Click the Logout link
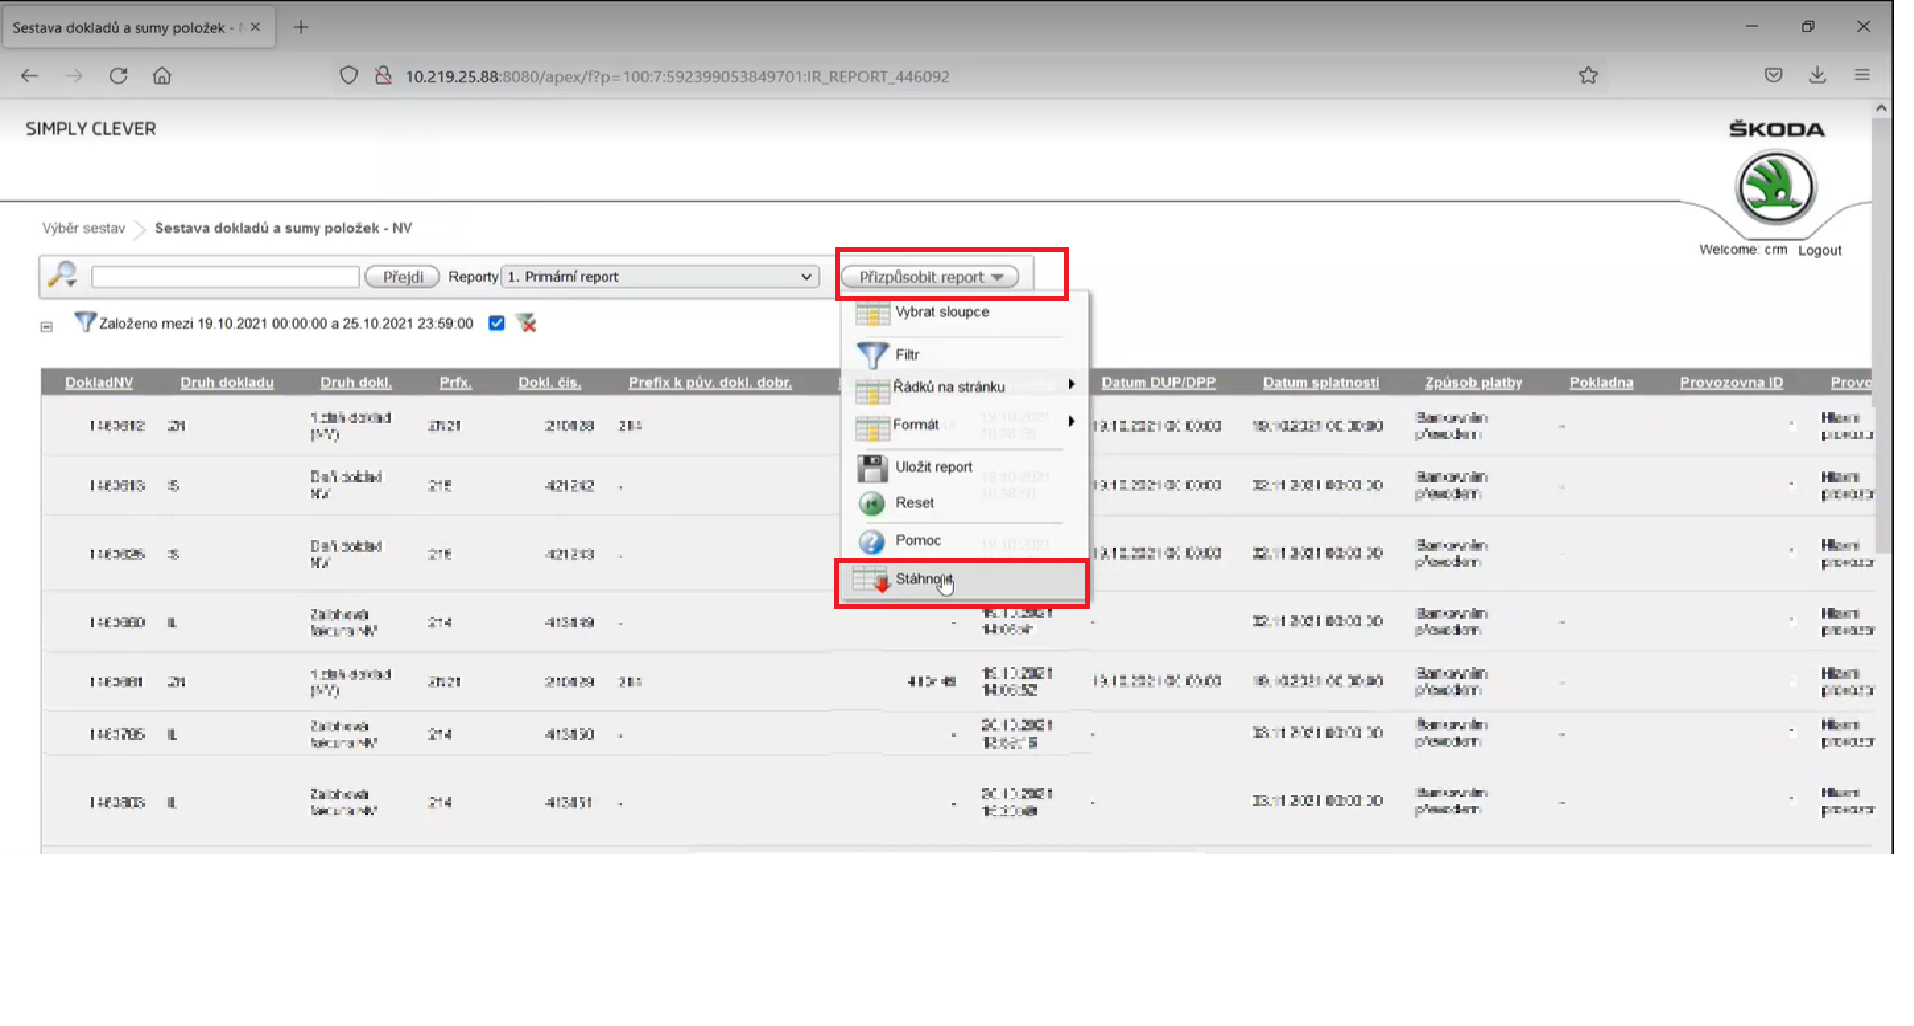Image resolution: width=1914 pixels, height=1026 pixels. click(x=1819, y=251)
